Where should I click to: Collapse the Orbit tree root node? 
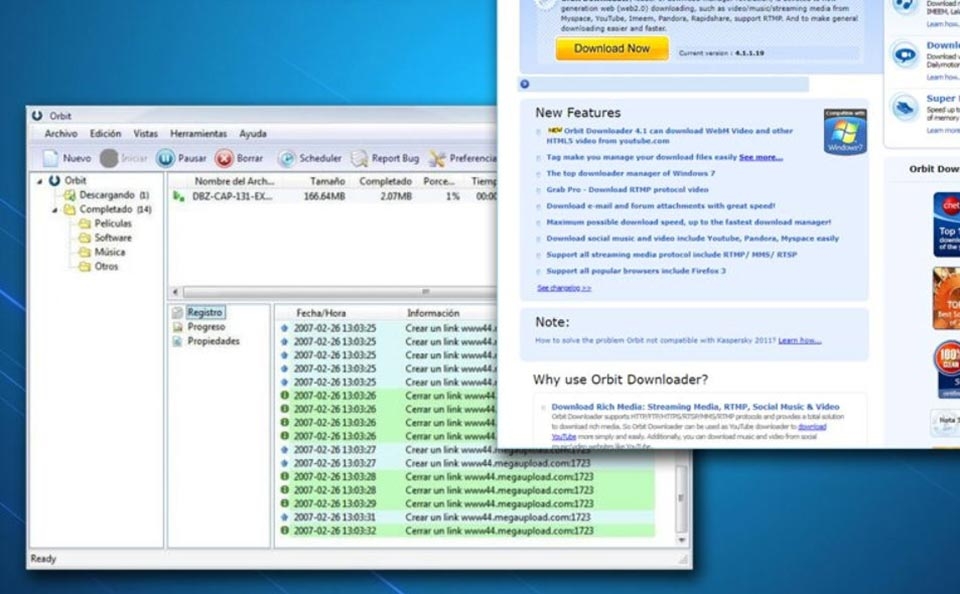point(38,181)
